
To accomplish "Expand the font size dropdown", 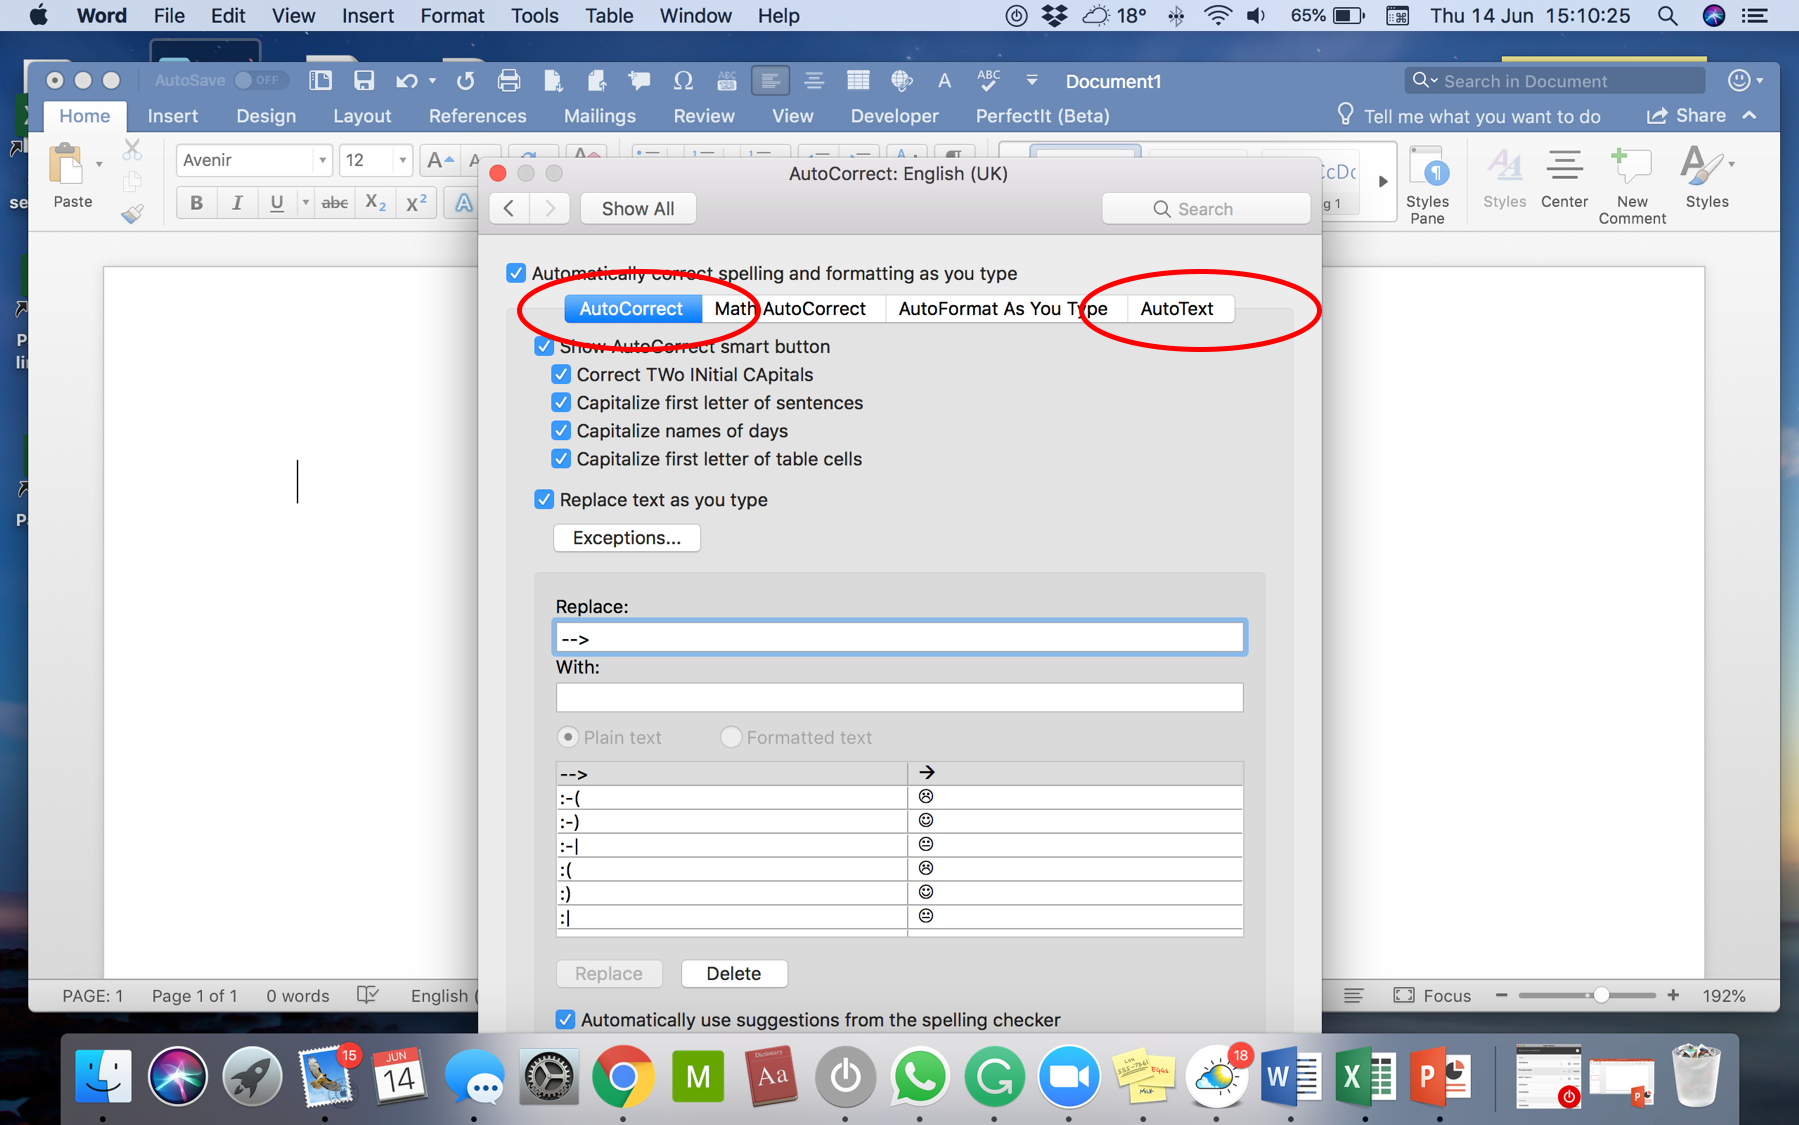I will click(x=402, y=160).
